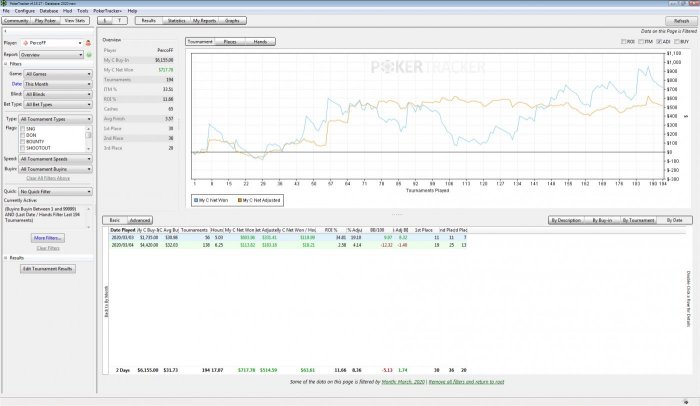Image resolution: width=700 pixels, height=406 pixels.
Task: Click the red icon beside the Player field
Action: (88, 44)
